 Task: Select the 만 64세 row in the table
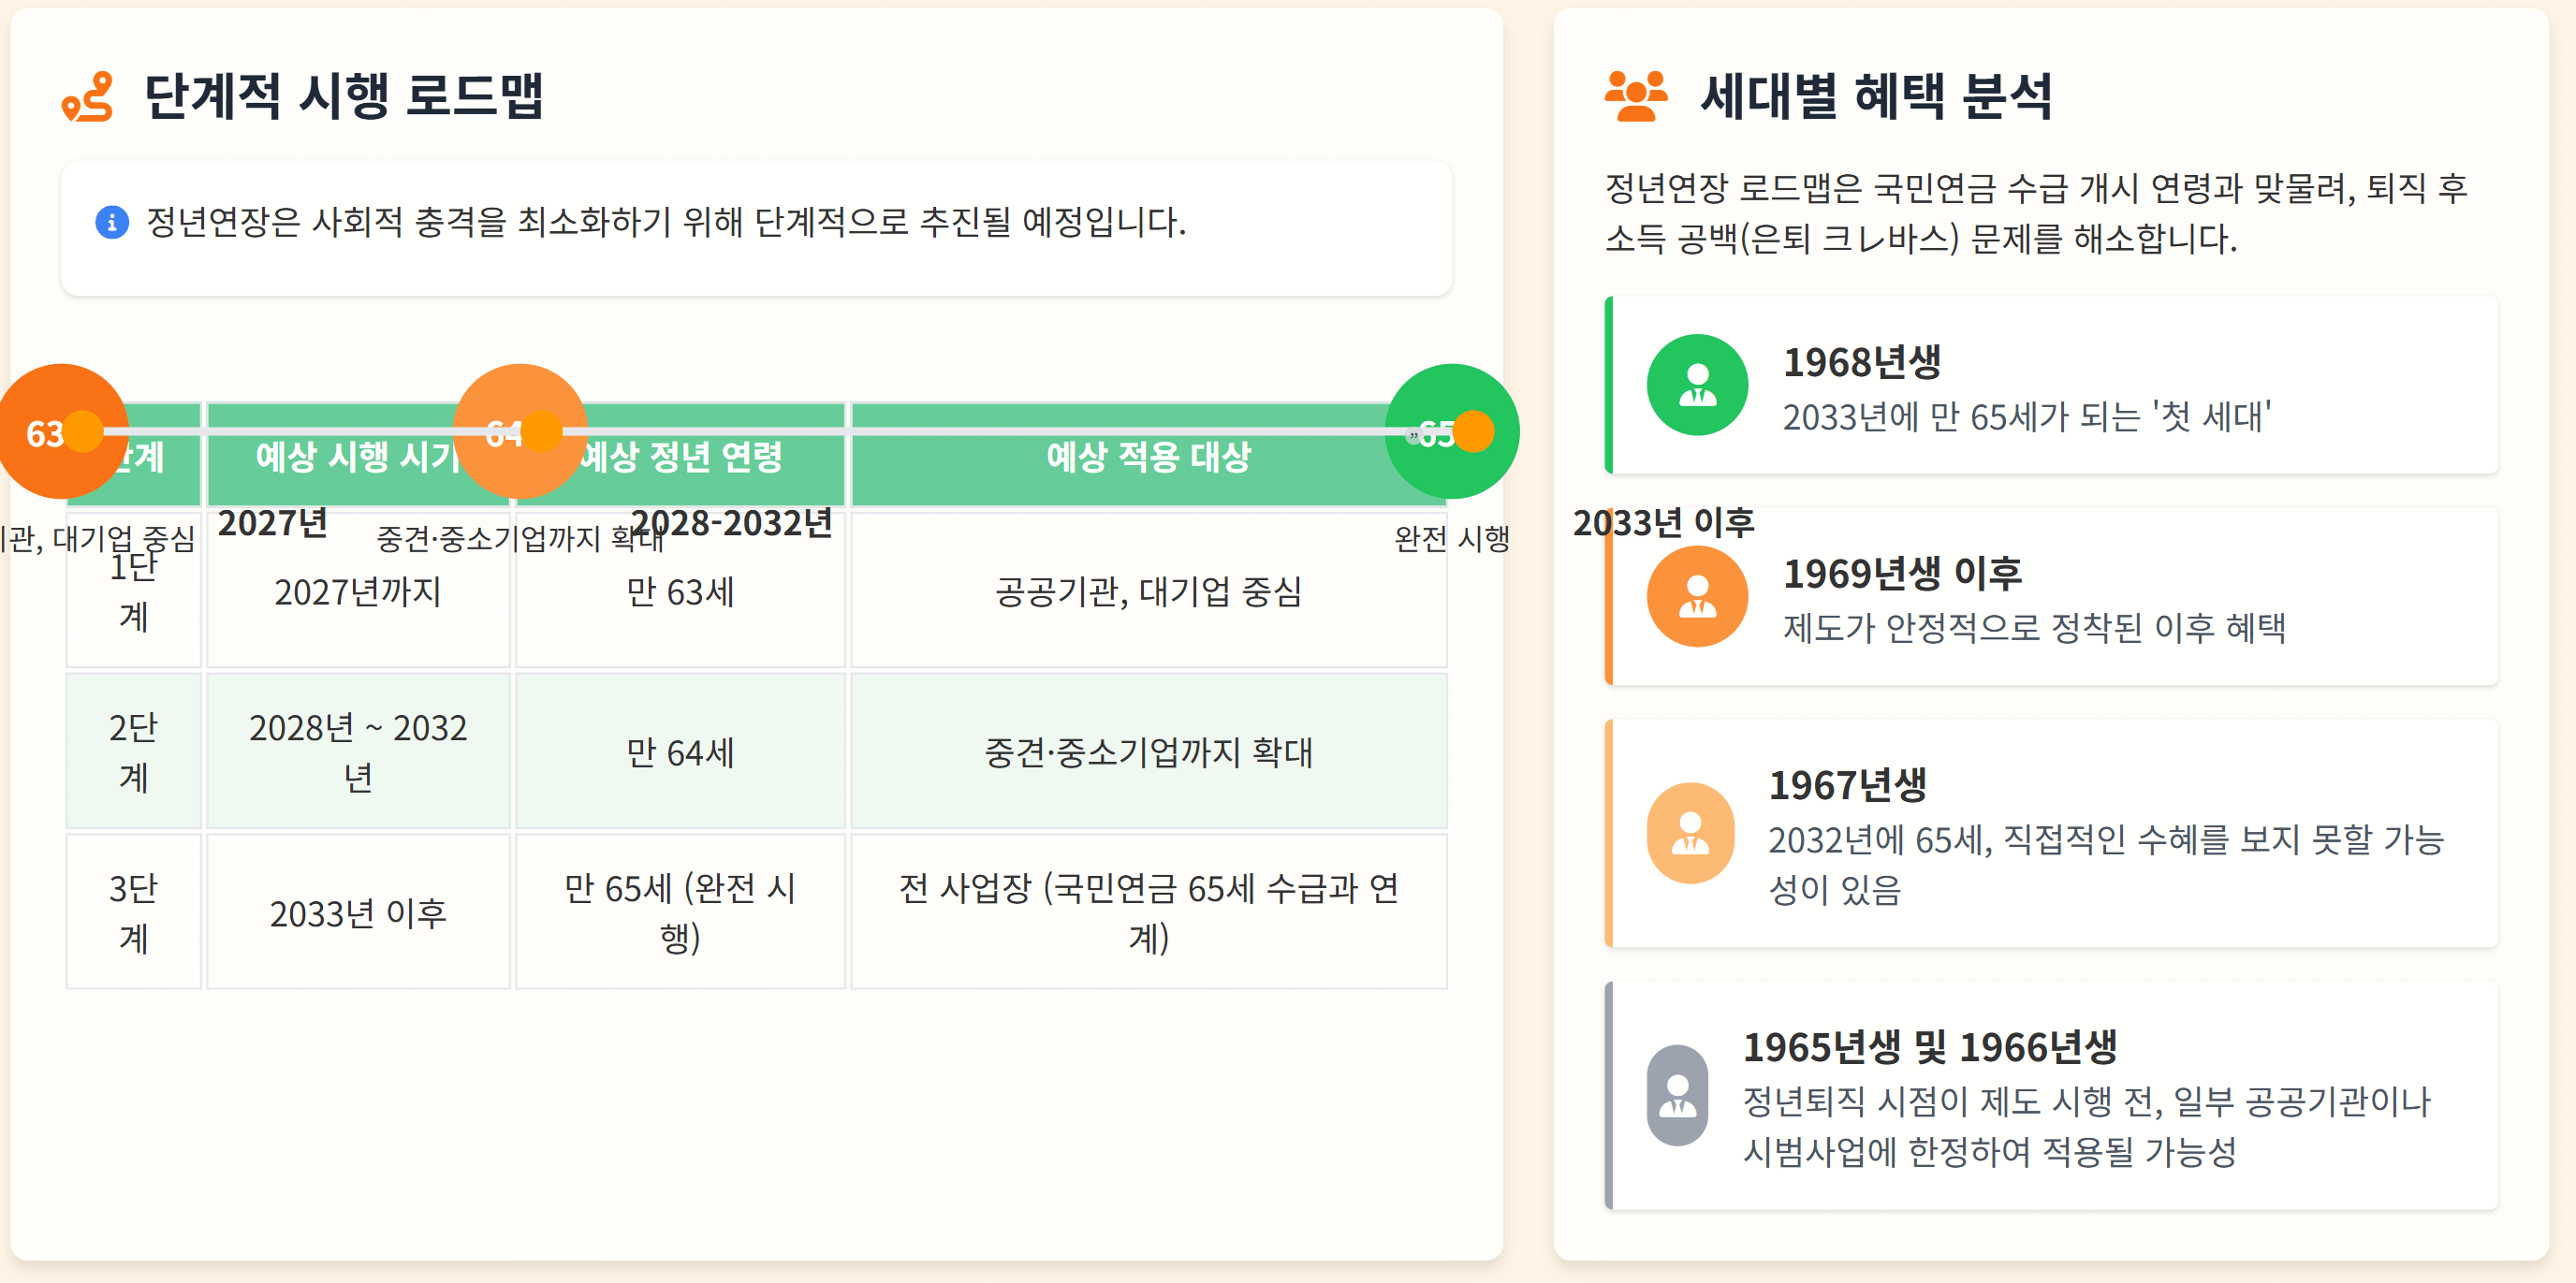[x=680, y=753]
